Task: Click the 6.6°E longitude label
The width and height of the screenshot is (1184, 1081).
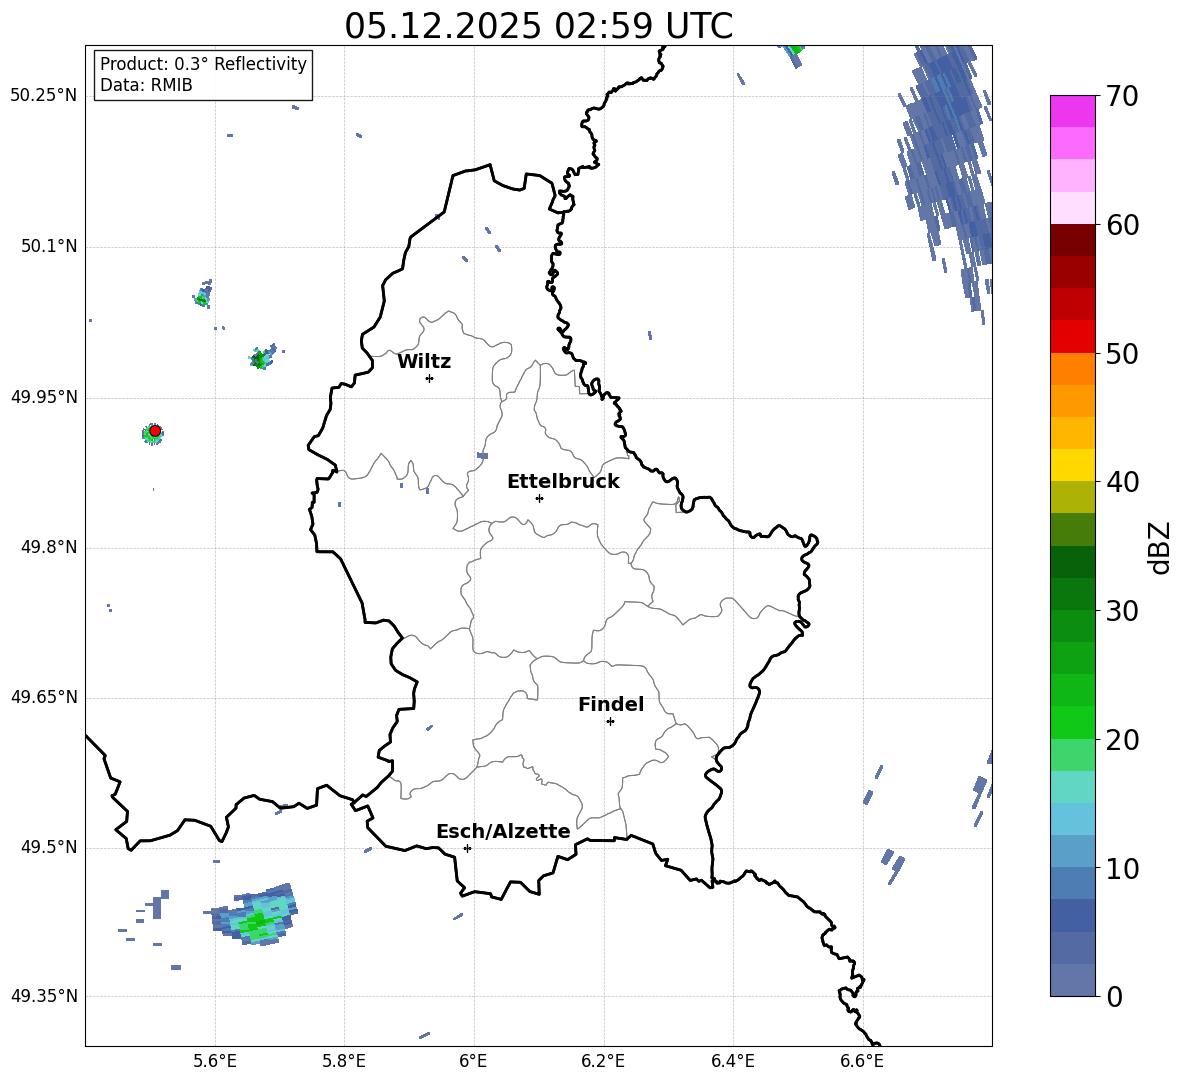Action: coord(862,1062)
